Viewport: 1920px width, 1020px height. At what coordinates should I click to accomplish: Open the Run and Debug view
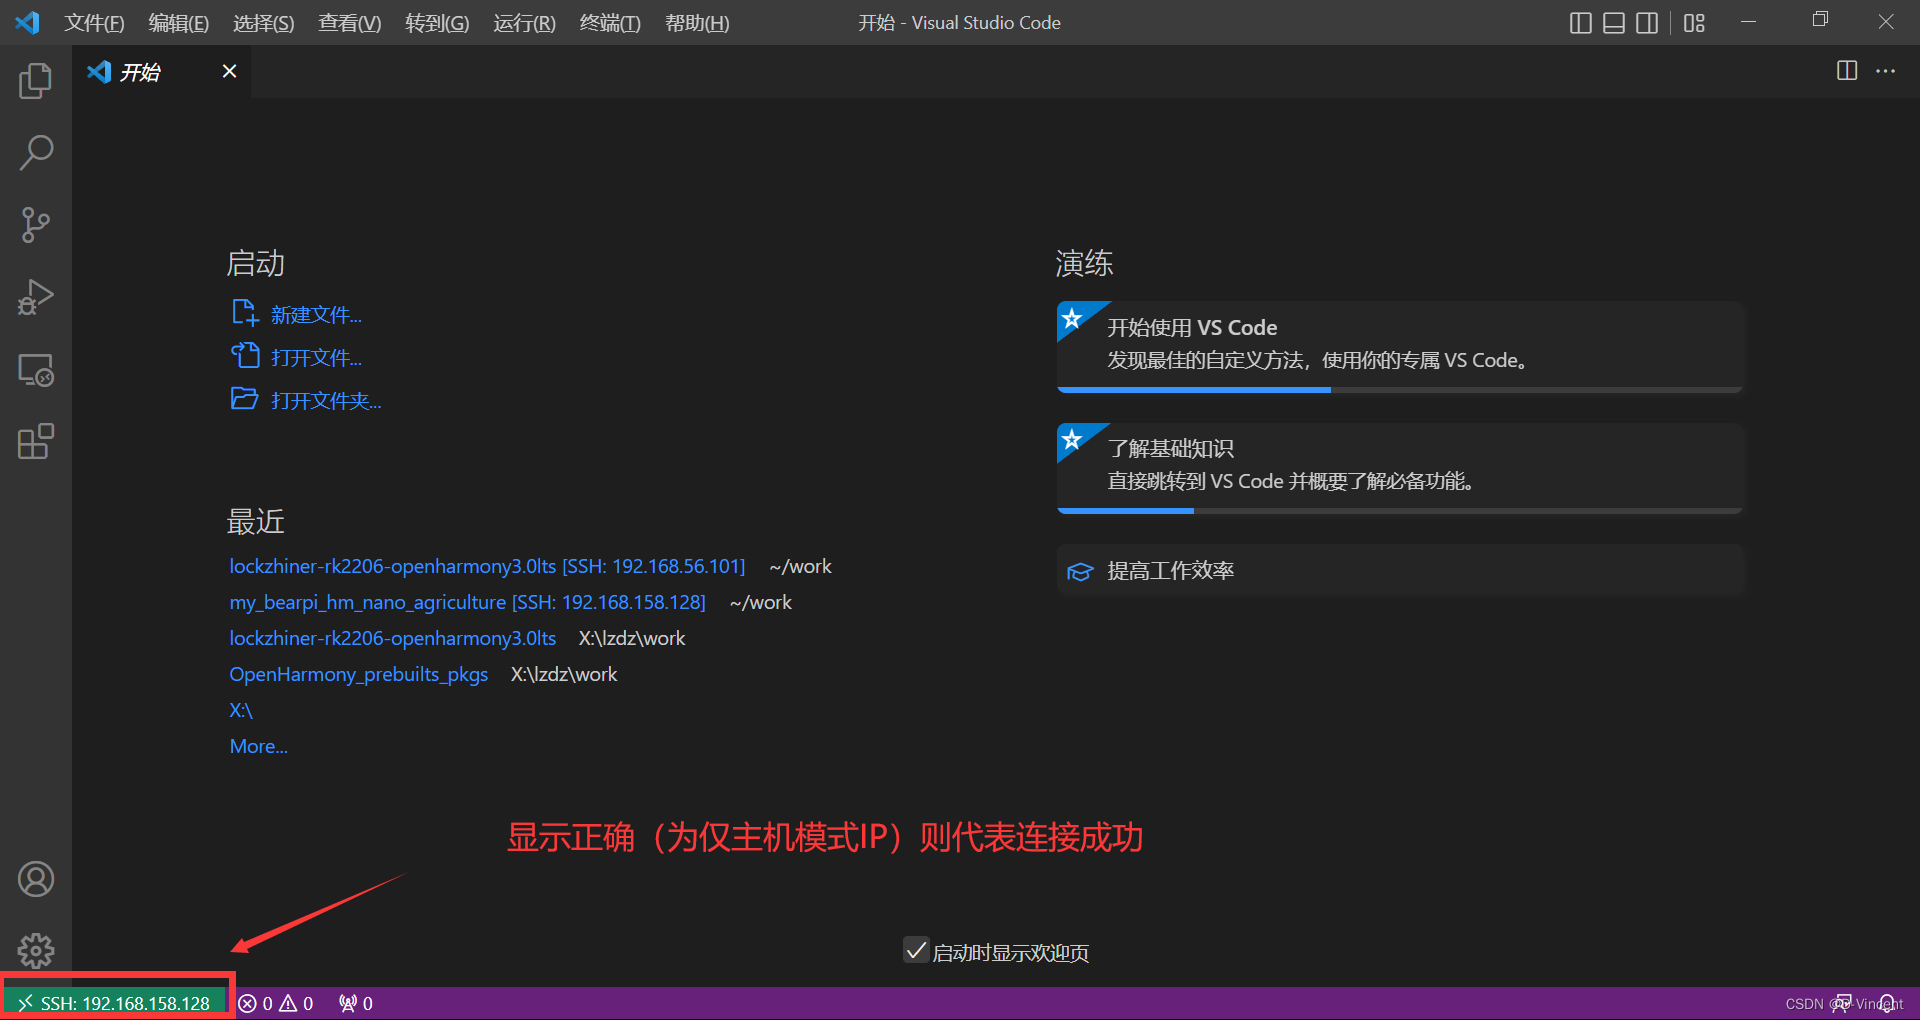coord(36,297)
